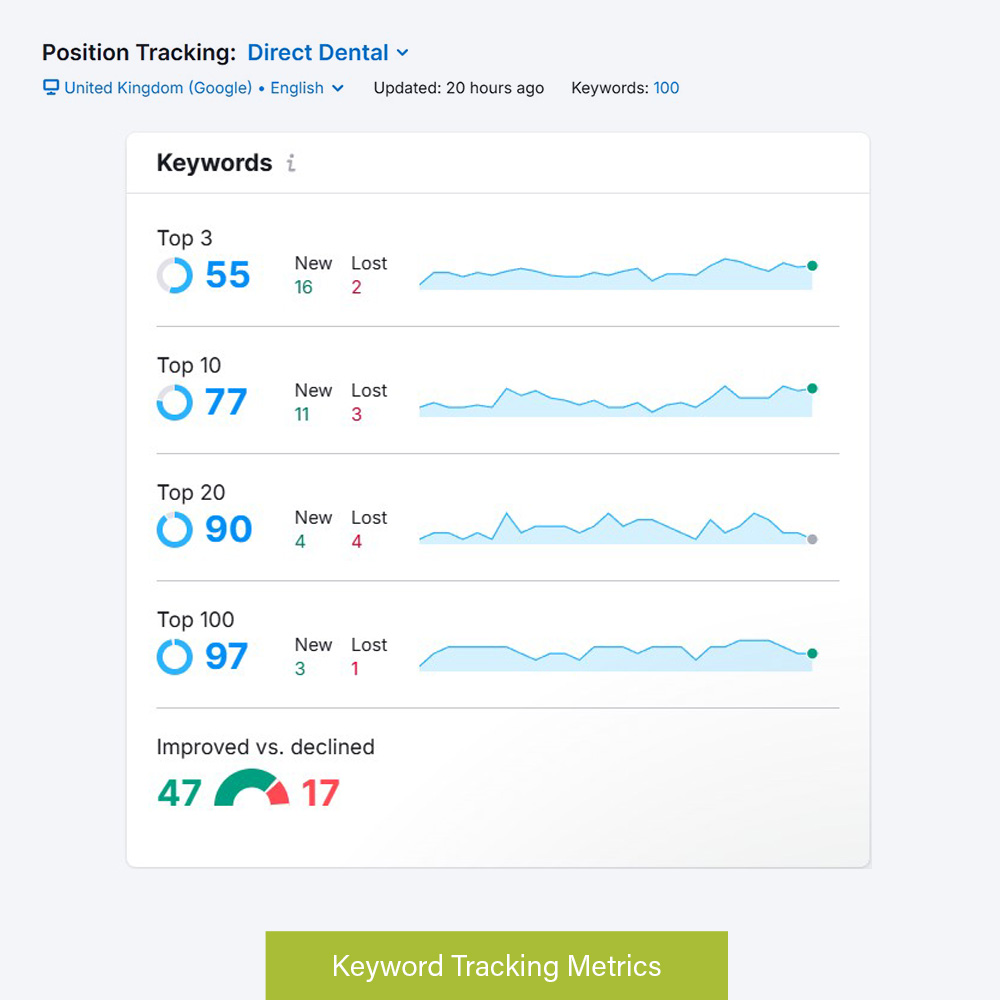1000x1000 pixels.
Task: Click the desktop device icon
Action: tap(51, 88)
